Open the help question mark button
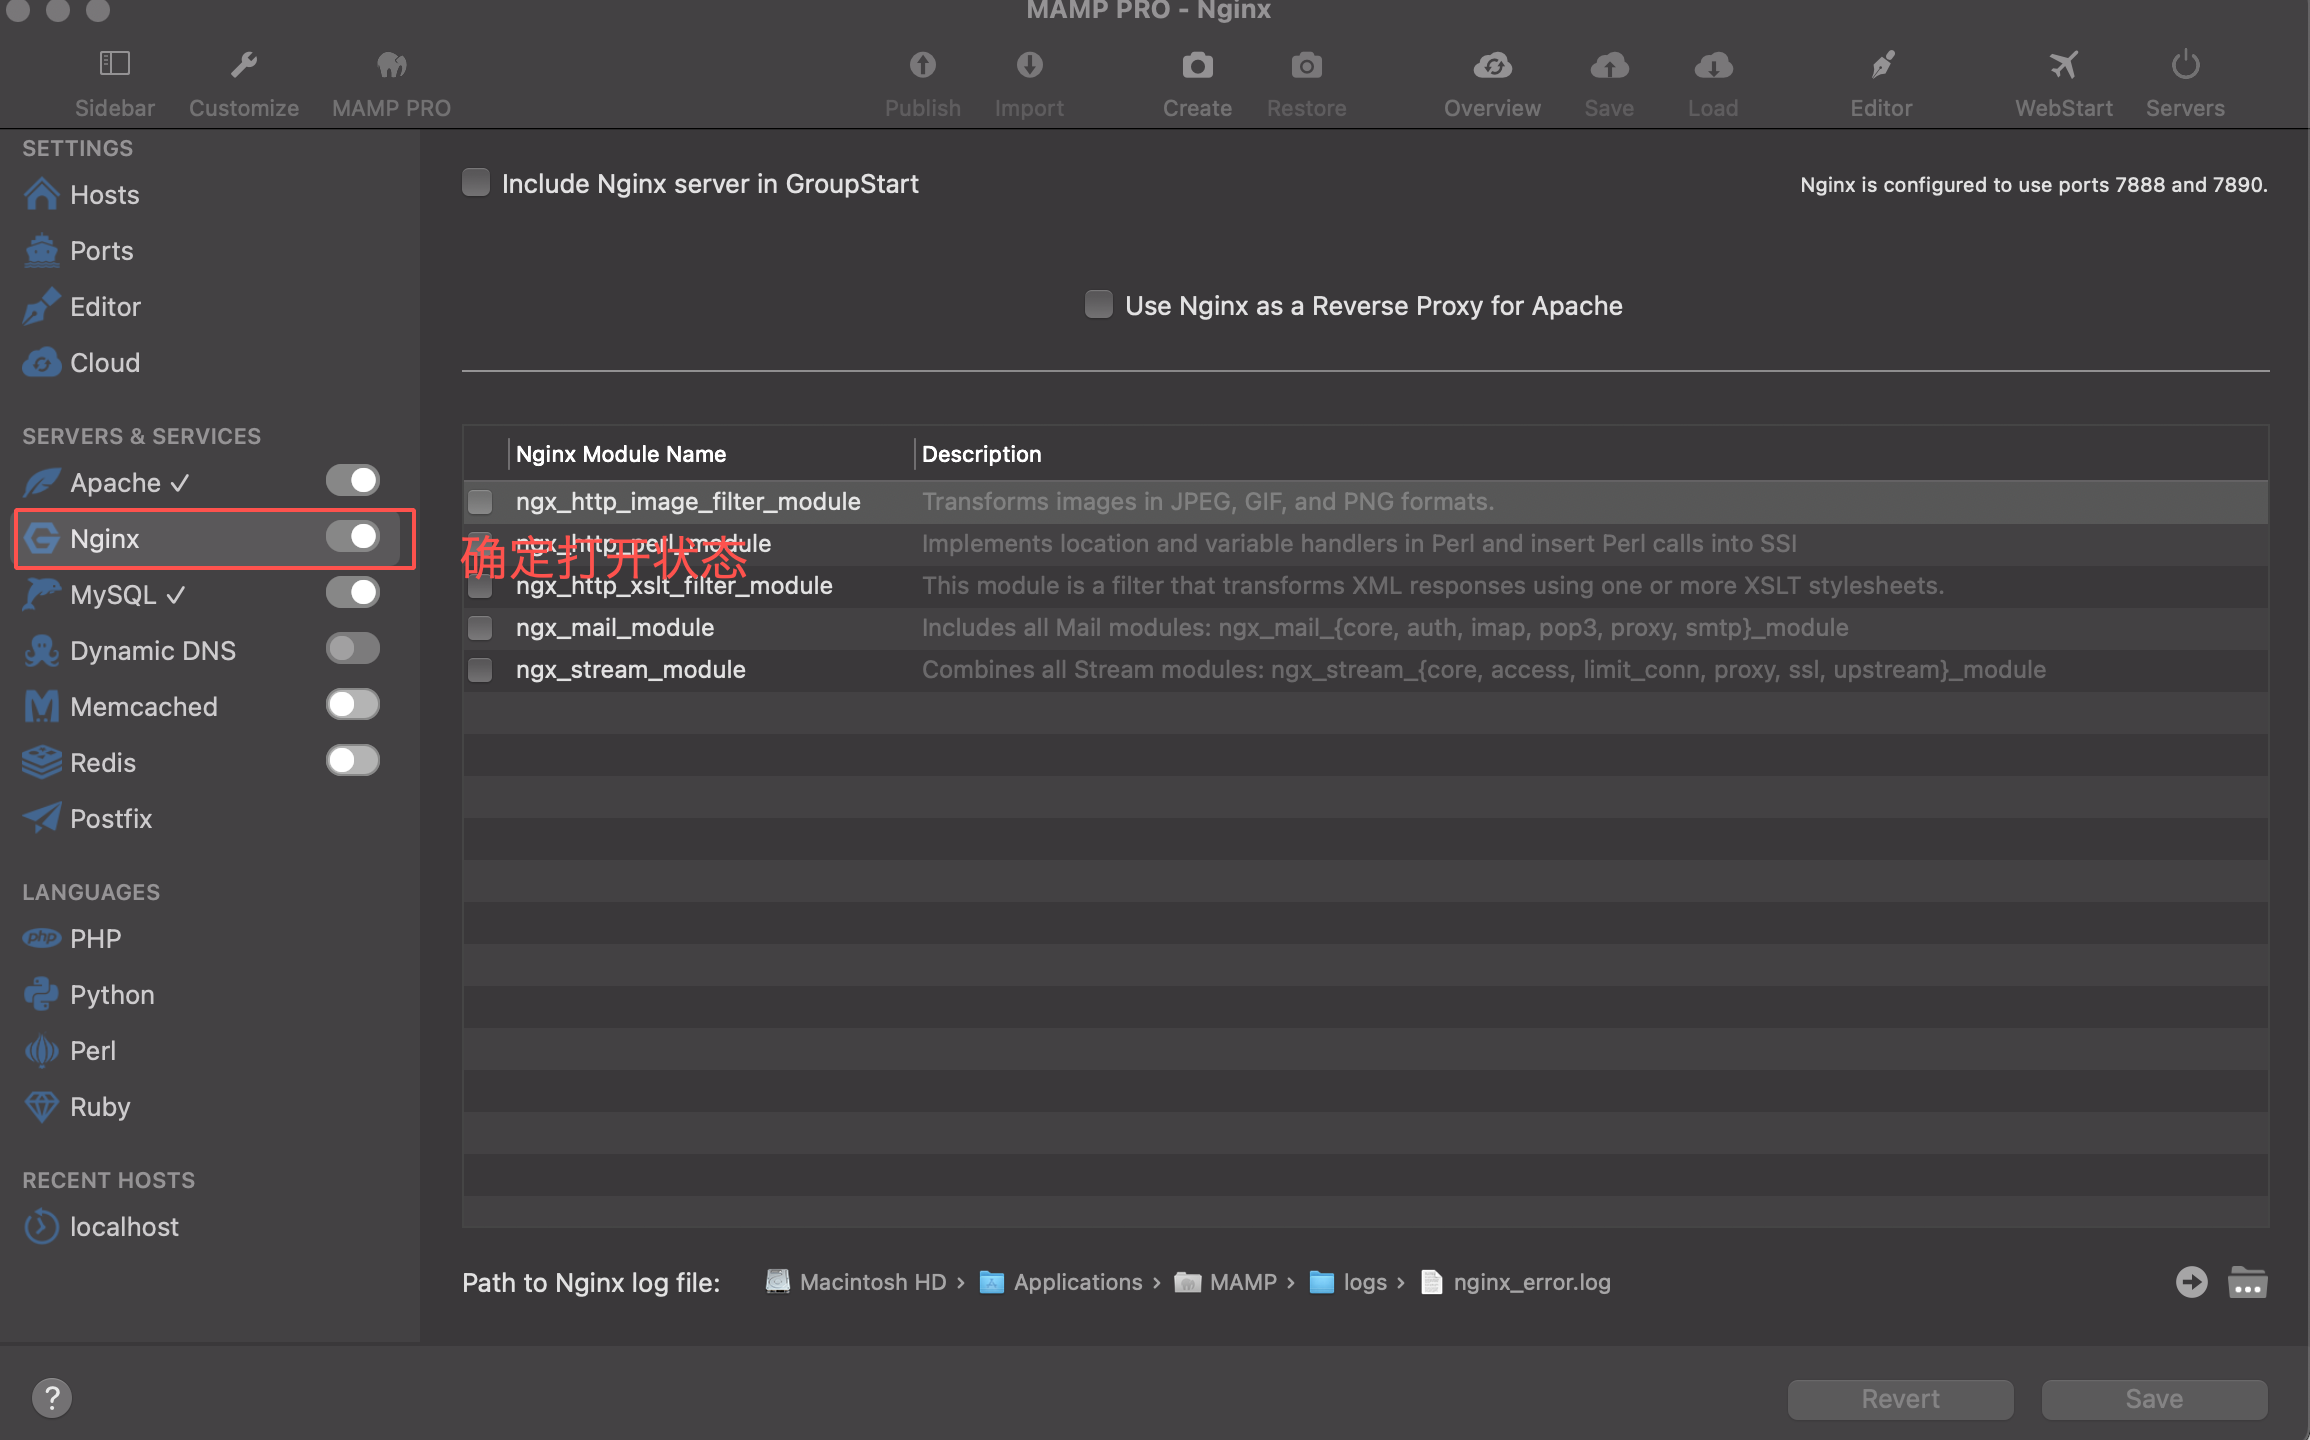The width and height of the screenshot is (2310, 1440). [x=52, y=1397]
